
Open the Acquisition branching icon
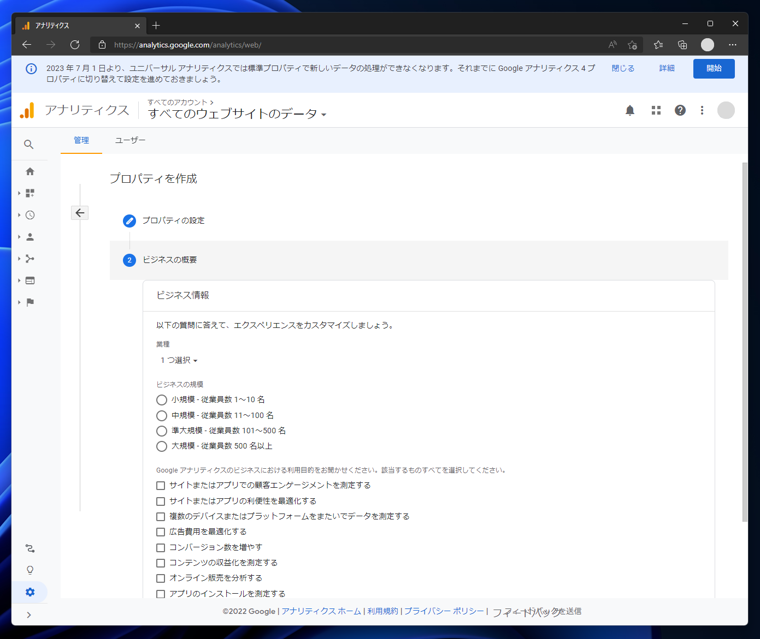tap(30, 258)
